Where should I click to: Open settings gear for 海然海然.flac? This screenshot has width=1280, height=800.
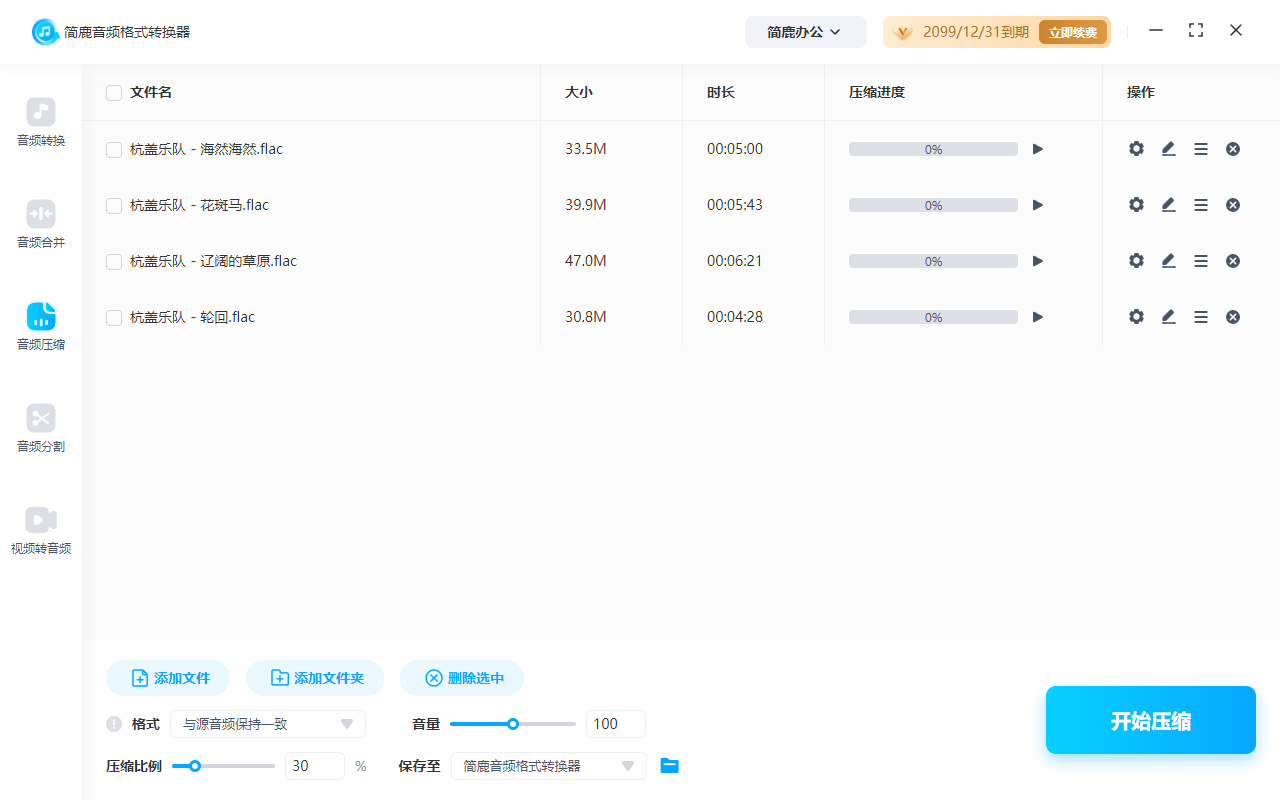1136,148
